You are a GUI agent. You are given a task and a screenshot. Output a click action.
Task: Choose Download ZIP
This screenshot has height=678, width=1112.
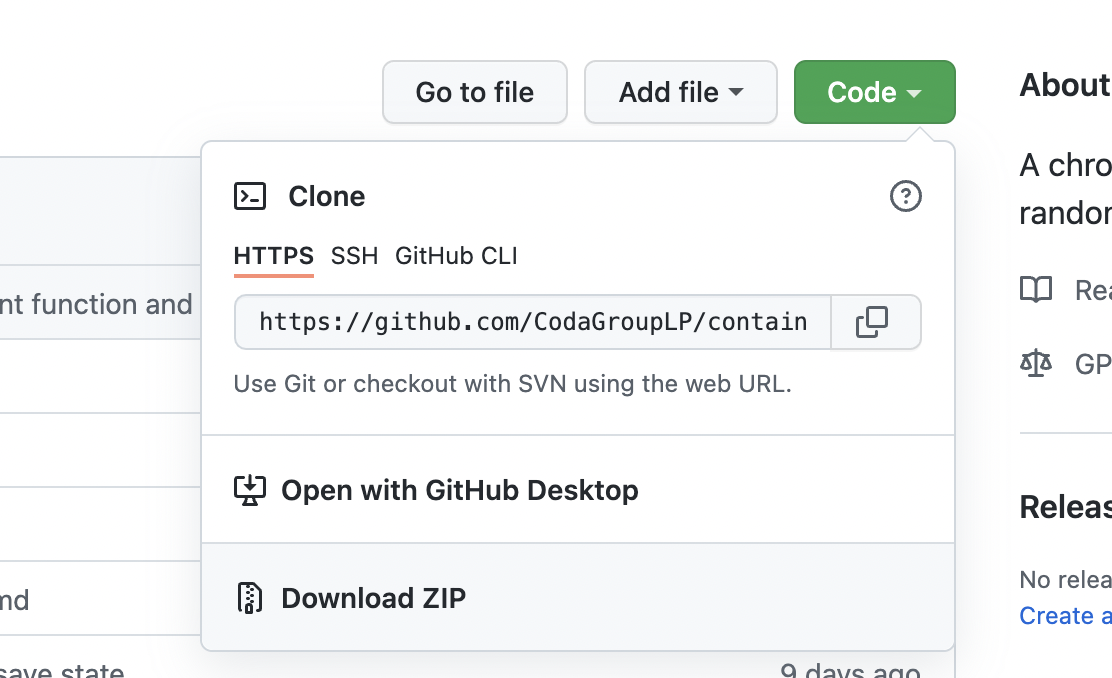point(374,597)
